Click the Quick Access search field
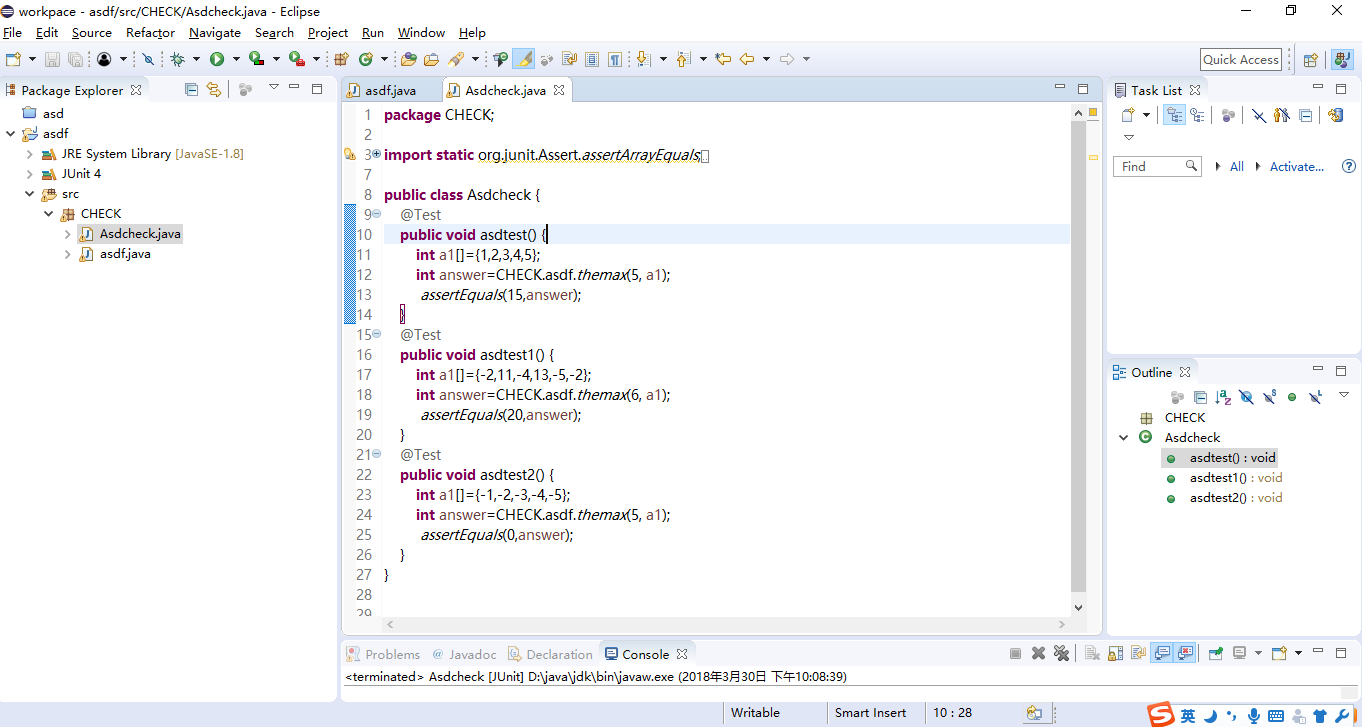This screenshot has width=1362, height=727. point(1240,59)
